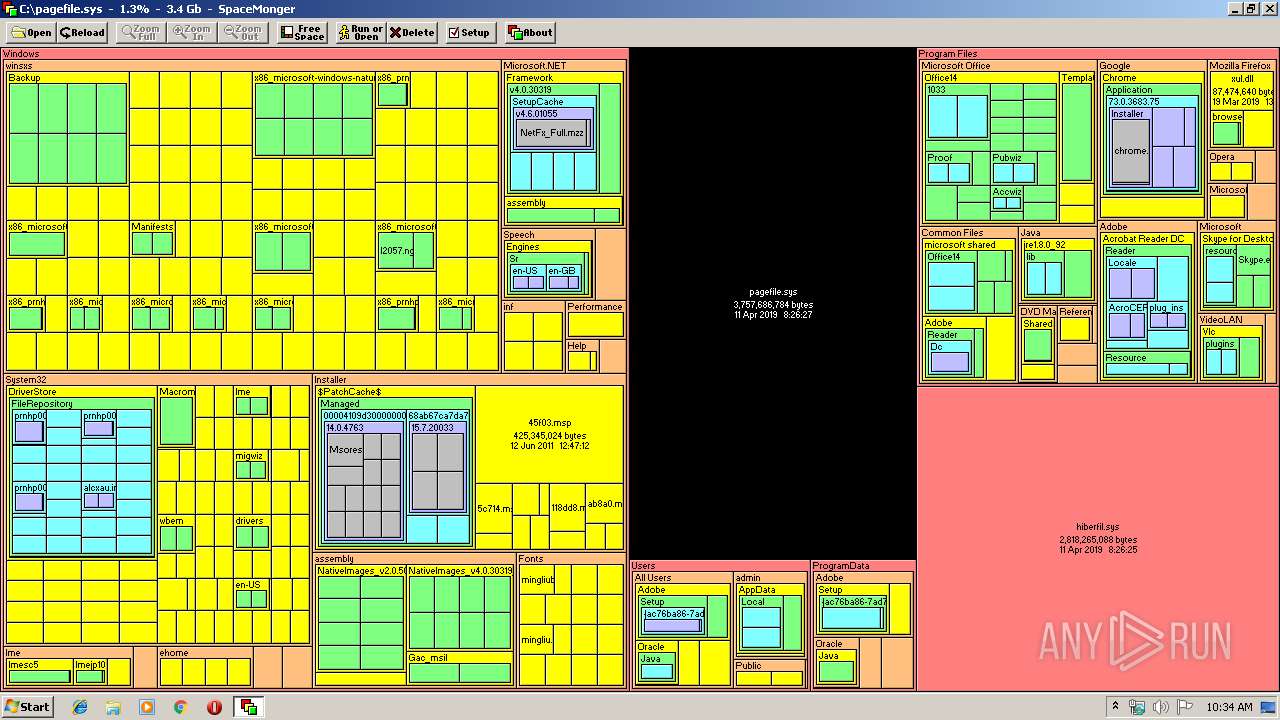
Task: Select the Performance folder label
Action: pos(595,307)
